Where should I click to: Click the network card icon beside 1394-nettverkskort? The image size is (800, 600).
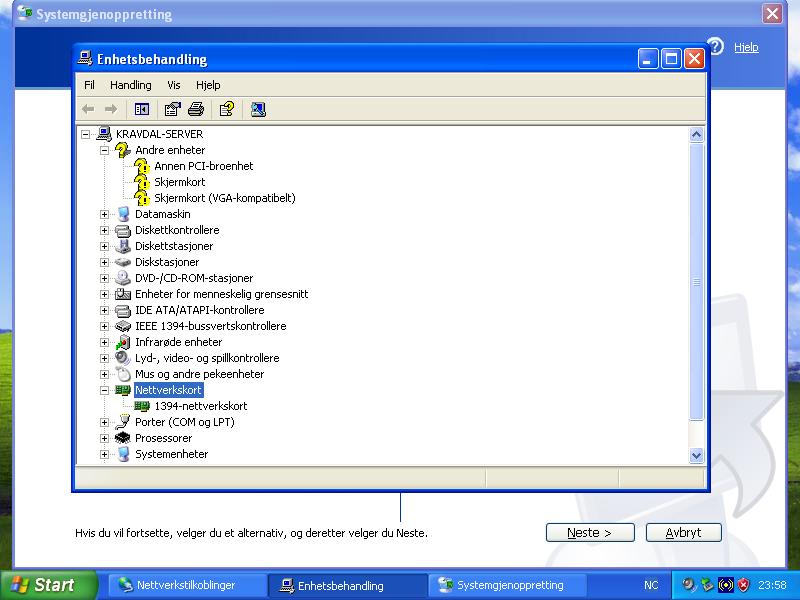[142, 406]
